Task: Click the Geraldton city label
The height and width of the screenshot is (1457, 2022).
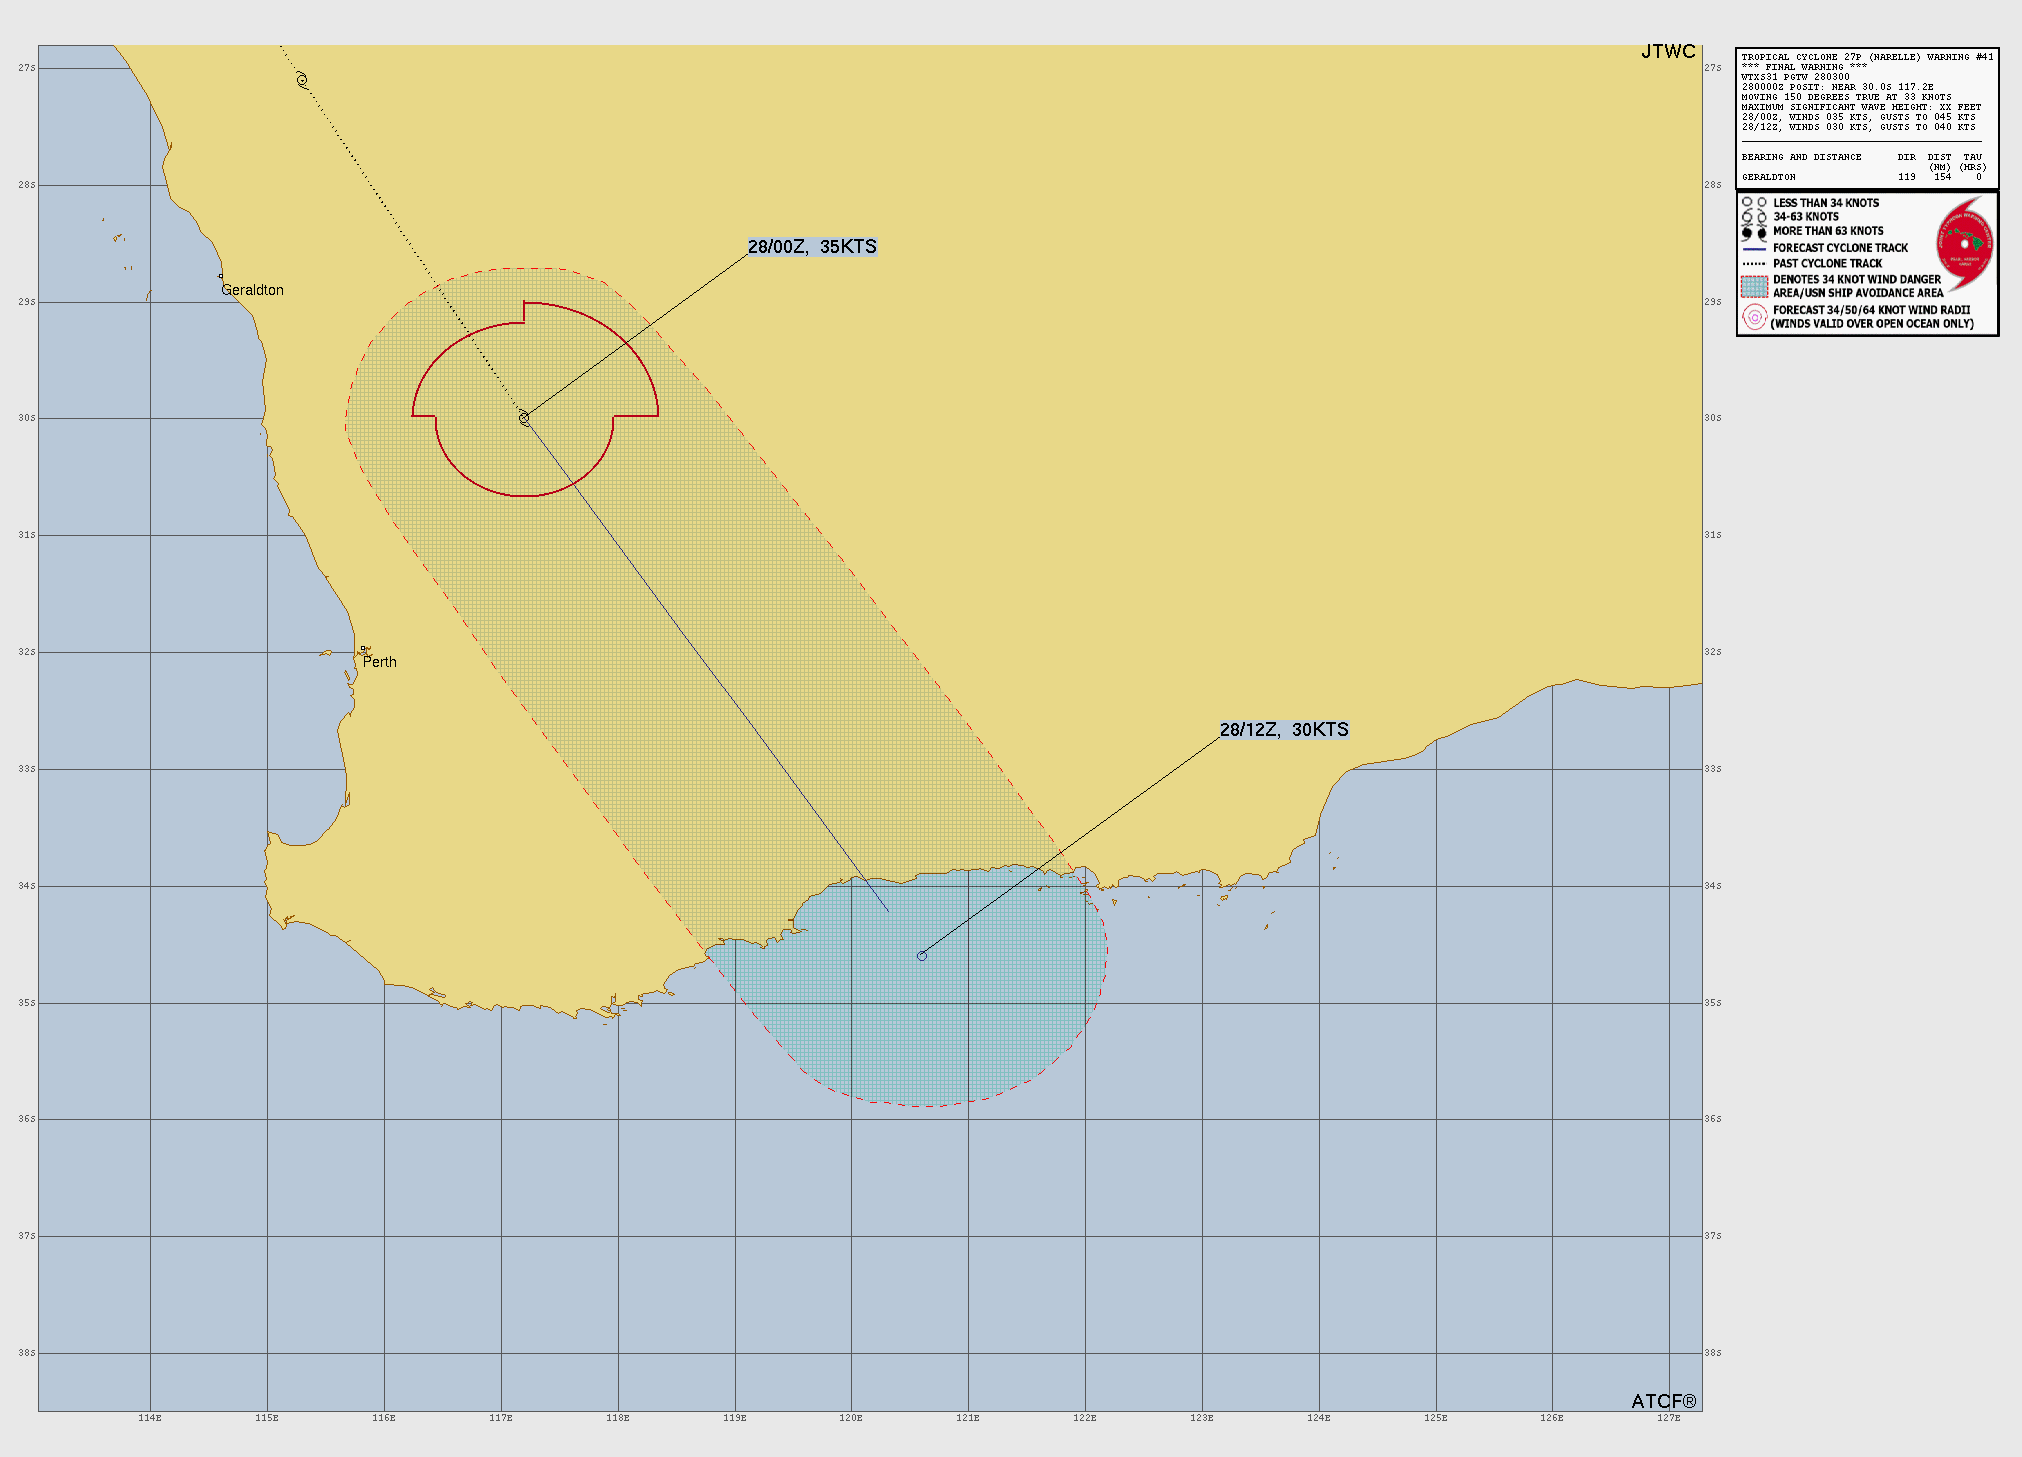Action: coord(252,290)
